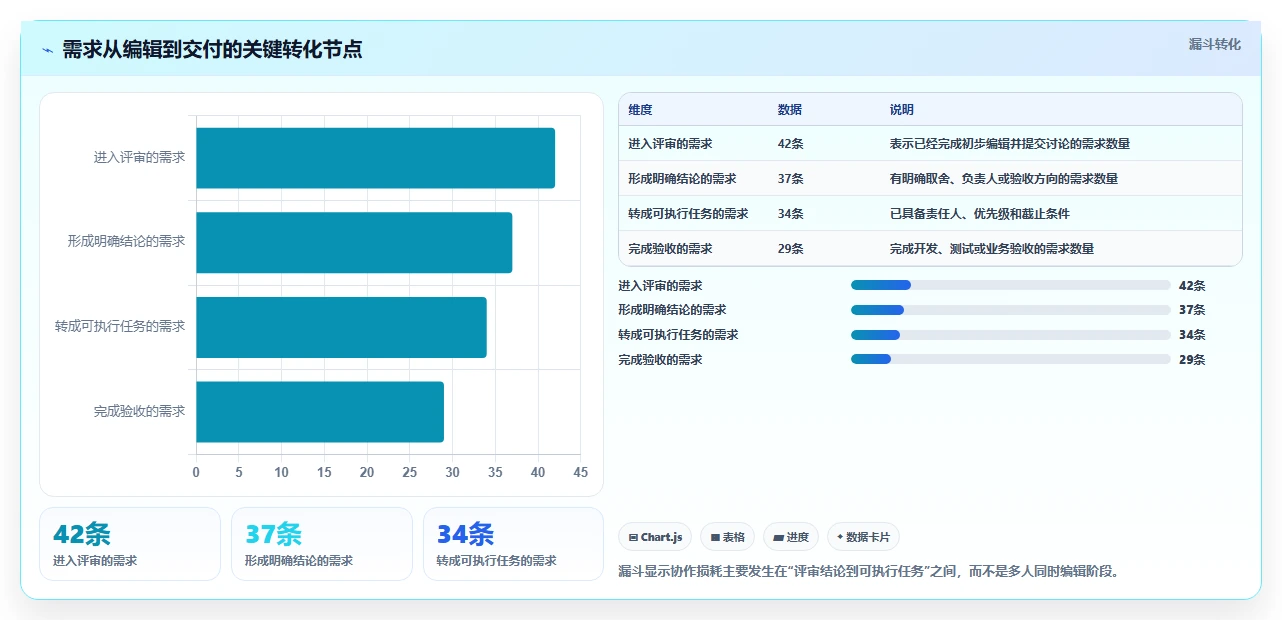Click the 维度 column header
Image resolution: width=1282 pixels, height=620 pixels.
[640, 110]
